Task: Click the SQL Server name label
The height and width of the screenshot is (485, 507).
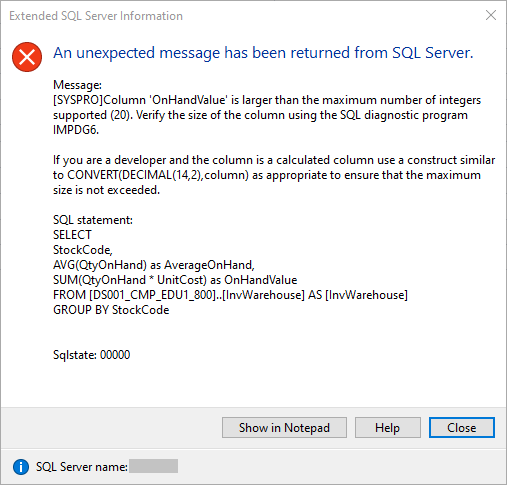Action: click(82, 467)
